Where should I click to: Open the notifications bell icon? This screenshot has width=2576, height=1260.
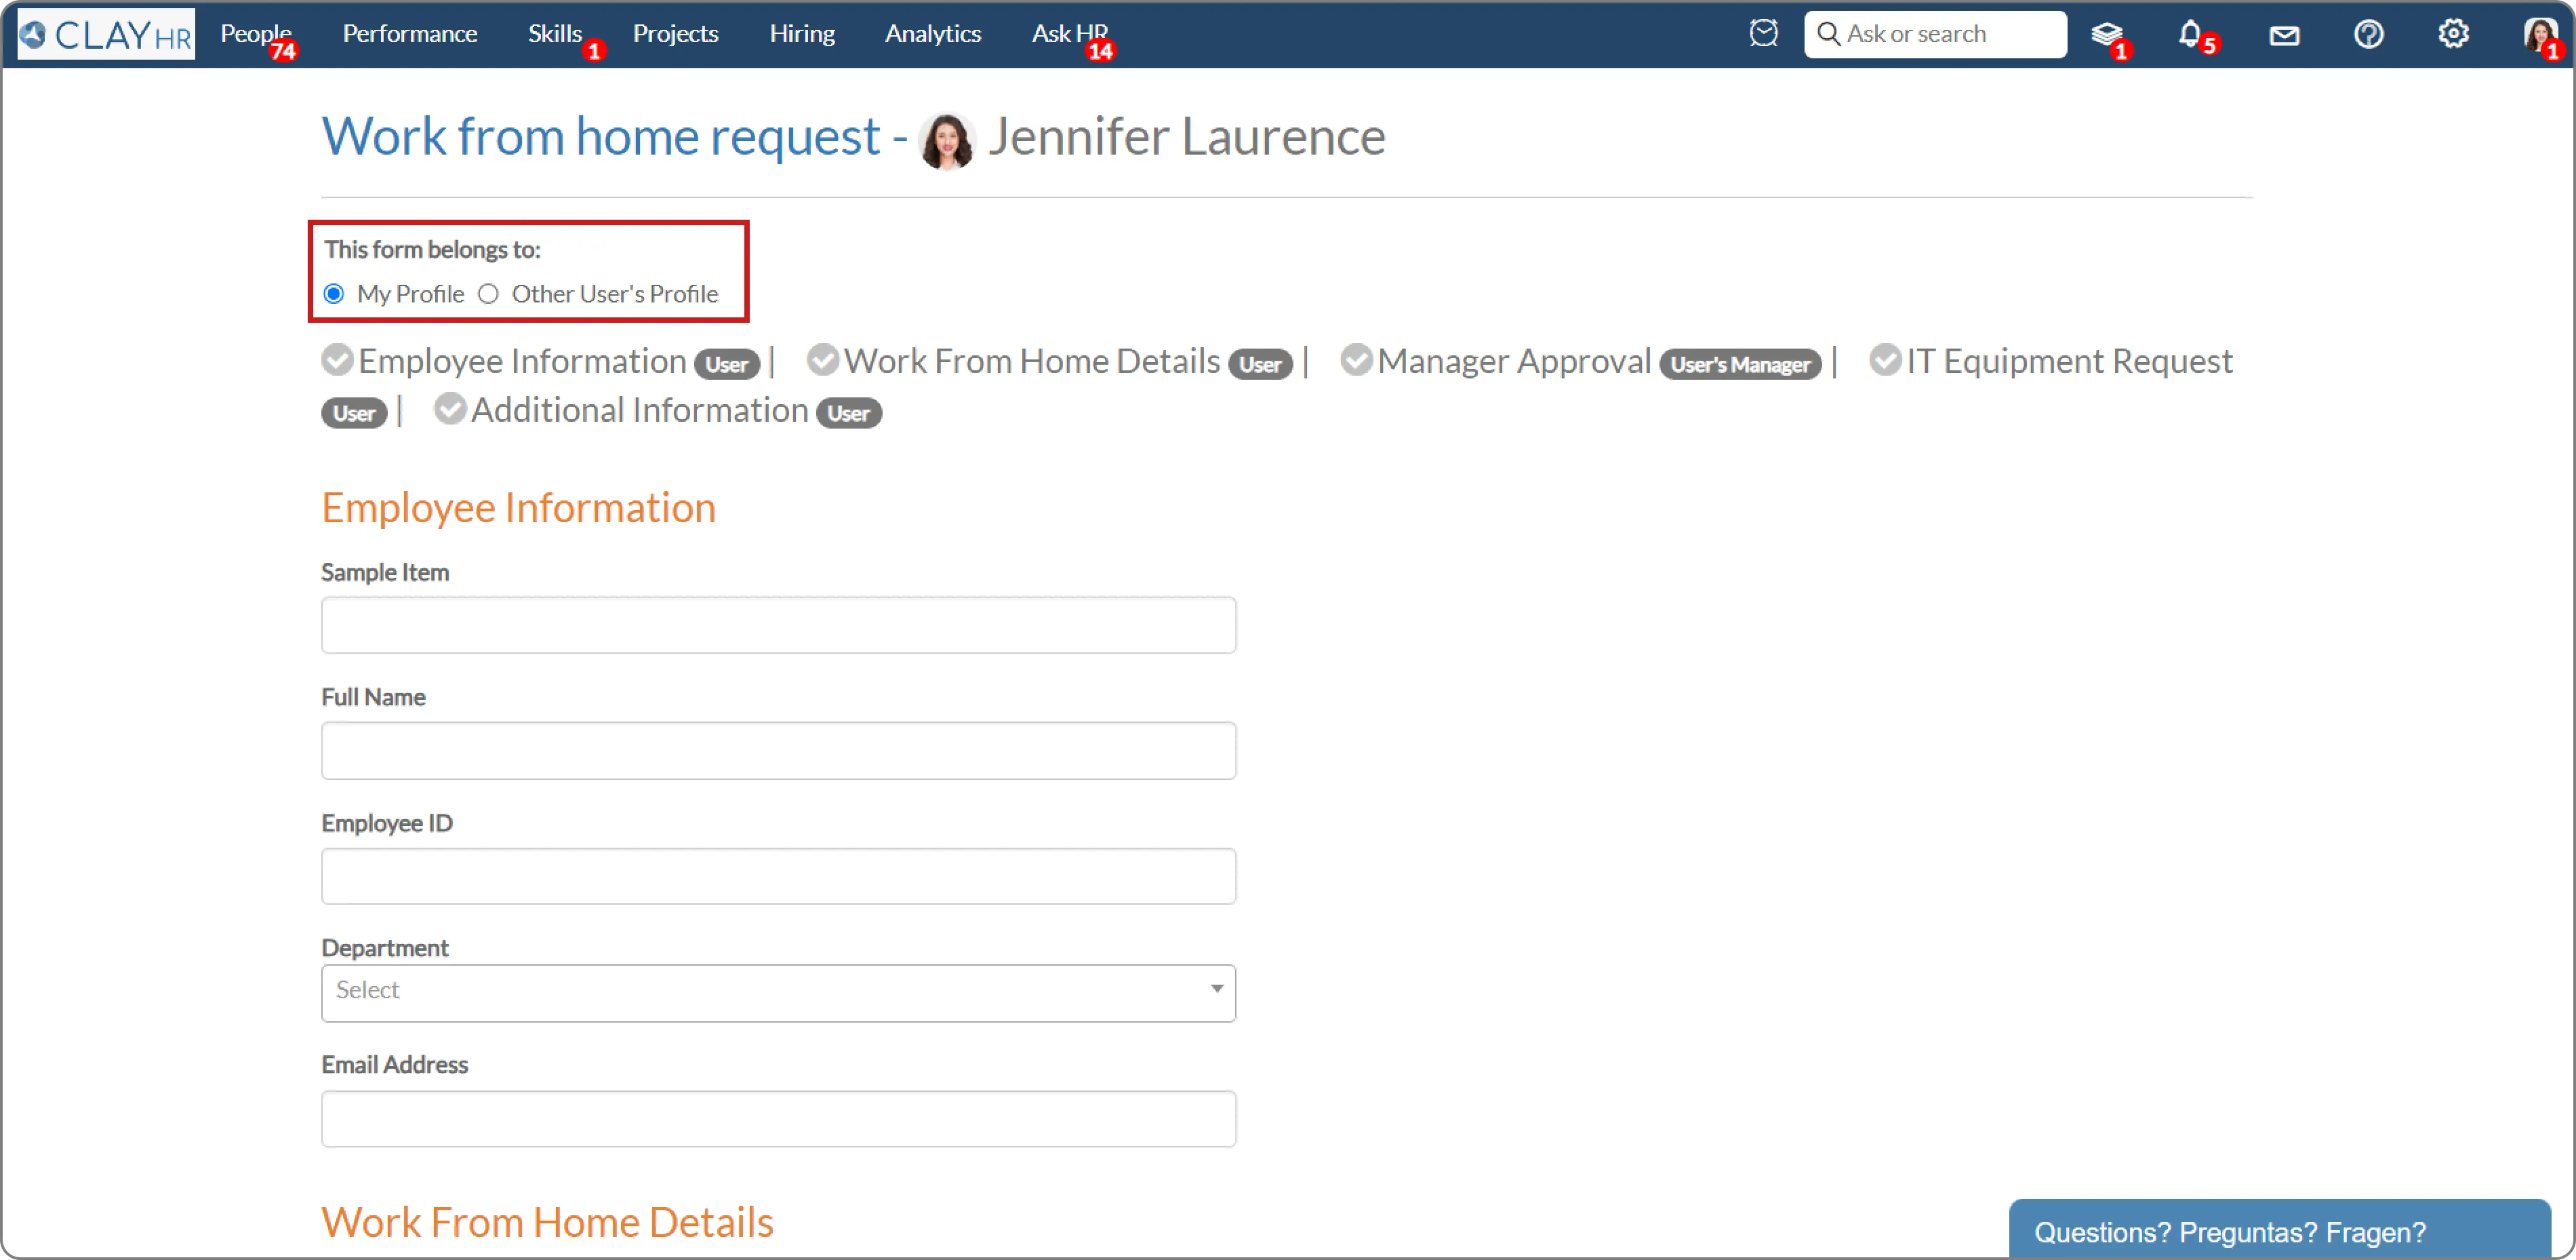point(2189,34)
